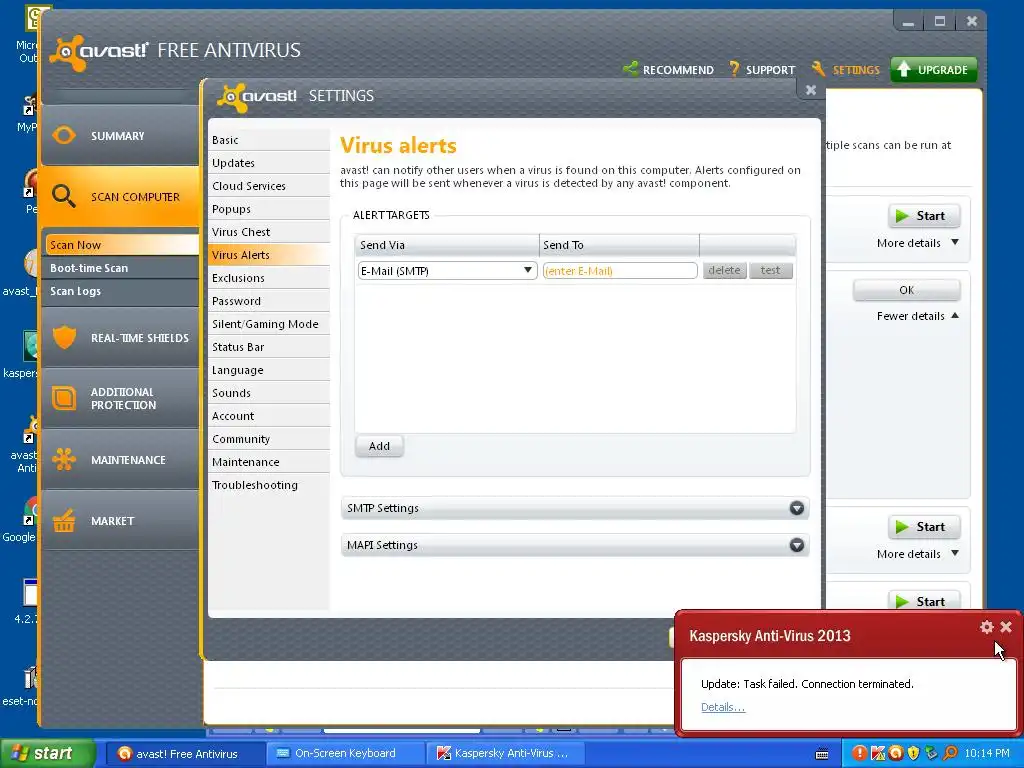Open the Status Bar settings tab
Image resolution: width=1024 pixels, height=768 pixels.
tap(269, 347)
